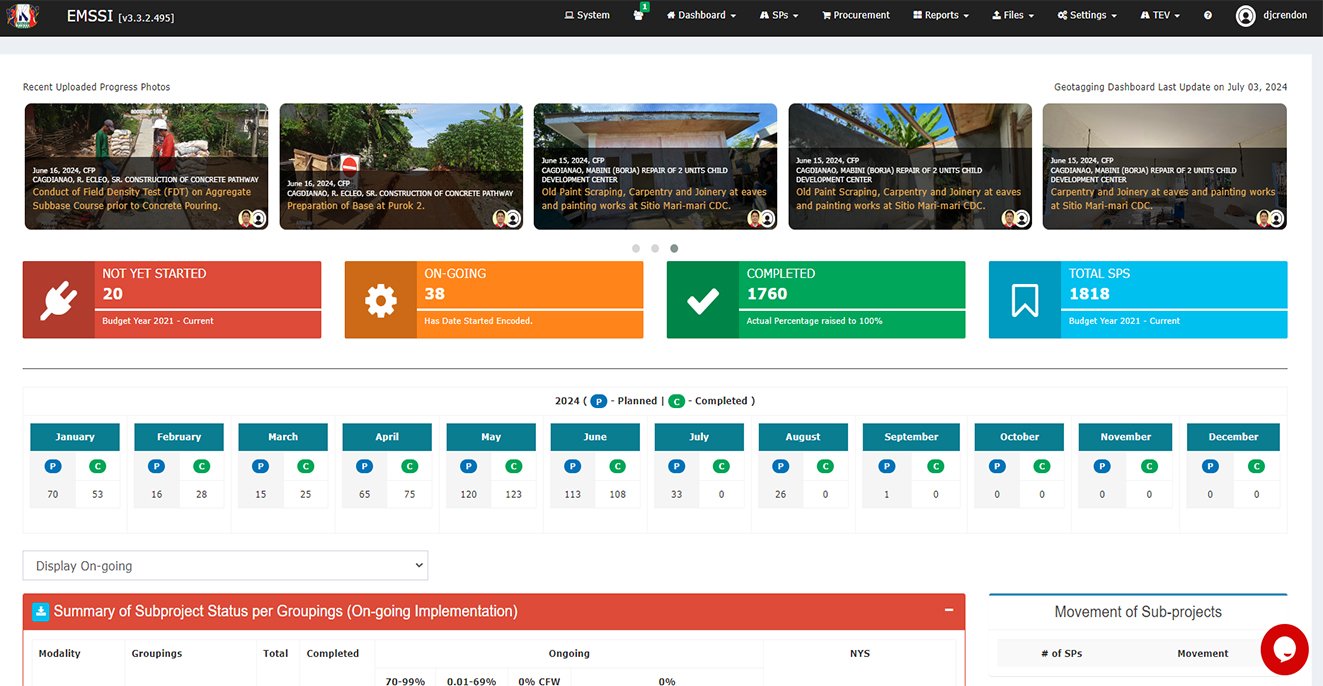
Task: Click the checkmark icon on the COMPLETED card
Action: coord(702,299)
